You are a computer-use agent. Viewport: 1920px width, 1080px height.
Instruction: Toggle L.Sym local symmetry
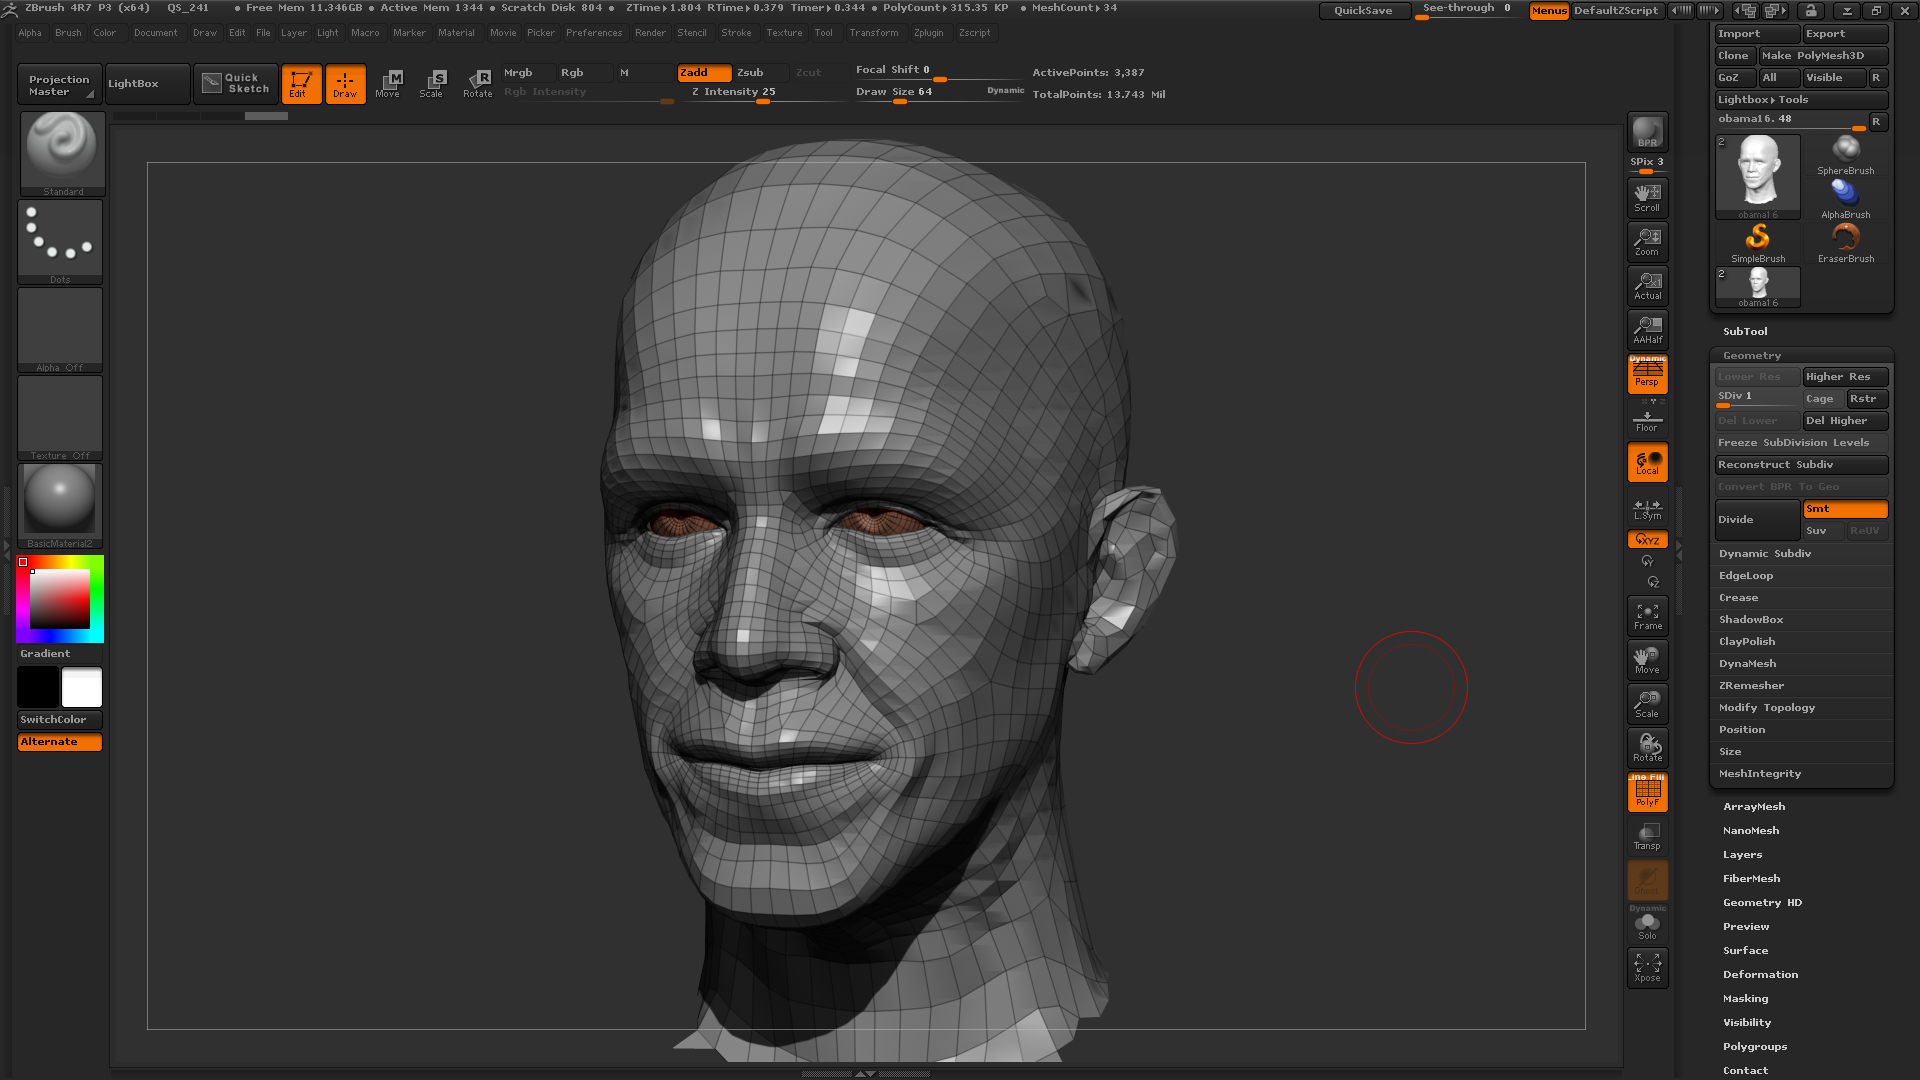coord(1647,509)
